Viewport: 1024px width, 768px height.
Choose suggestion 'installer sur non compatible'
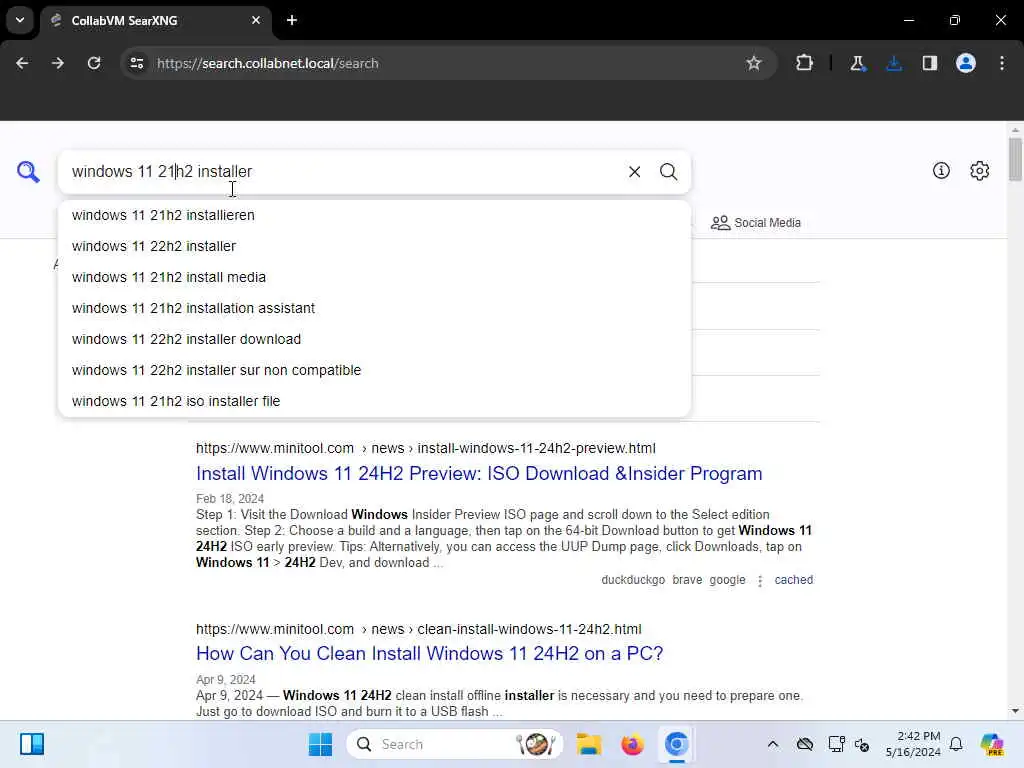[x=374, y=370]
